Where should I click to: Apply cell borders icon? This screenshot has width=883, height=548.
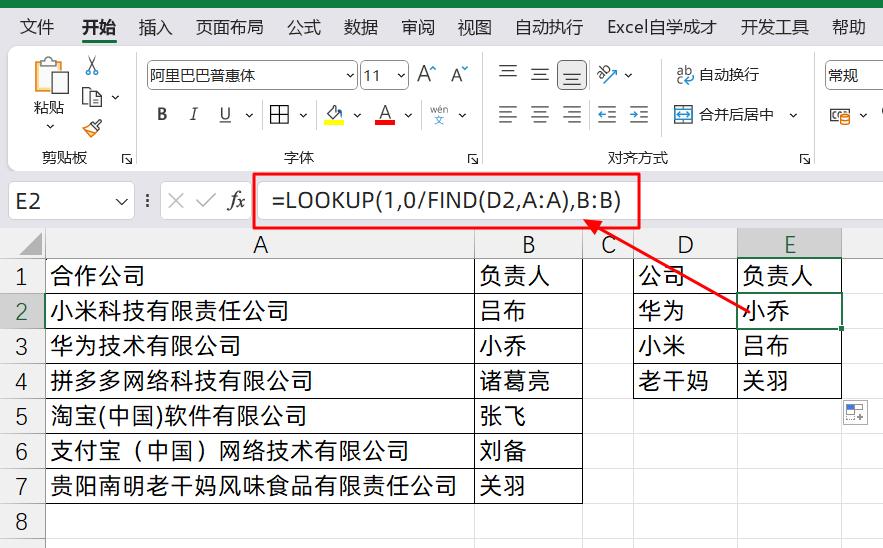[279, 115]
